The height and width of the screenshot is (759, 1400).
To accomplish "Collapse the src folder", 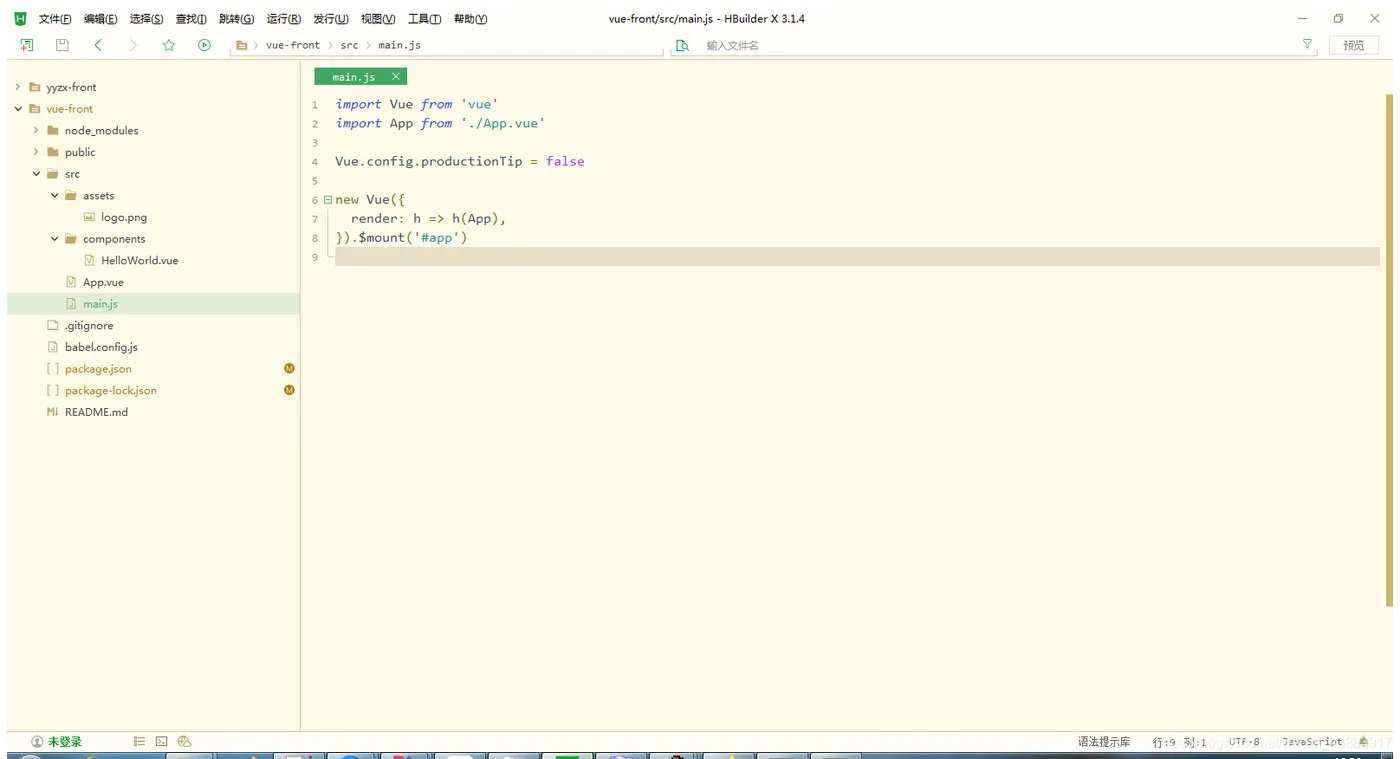I will coord(36,174).
